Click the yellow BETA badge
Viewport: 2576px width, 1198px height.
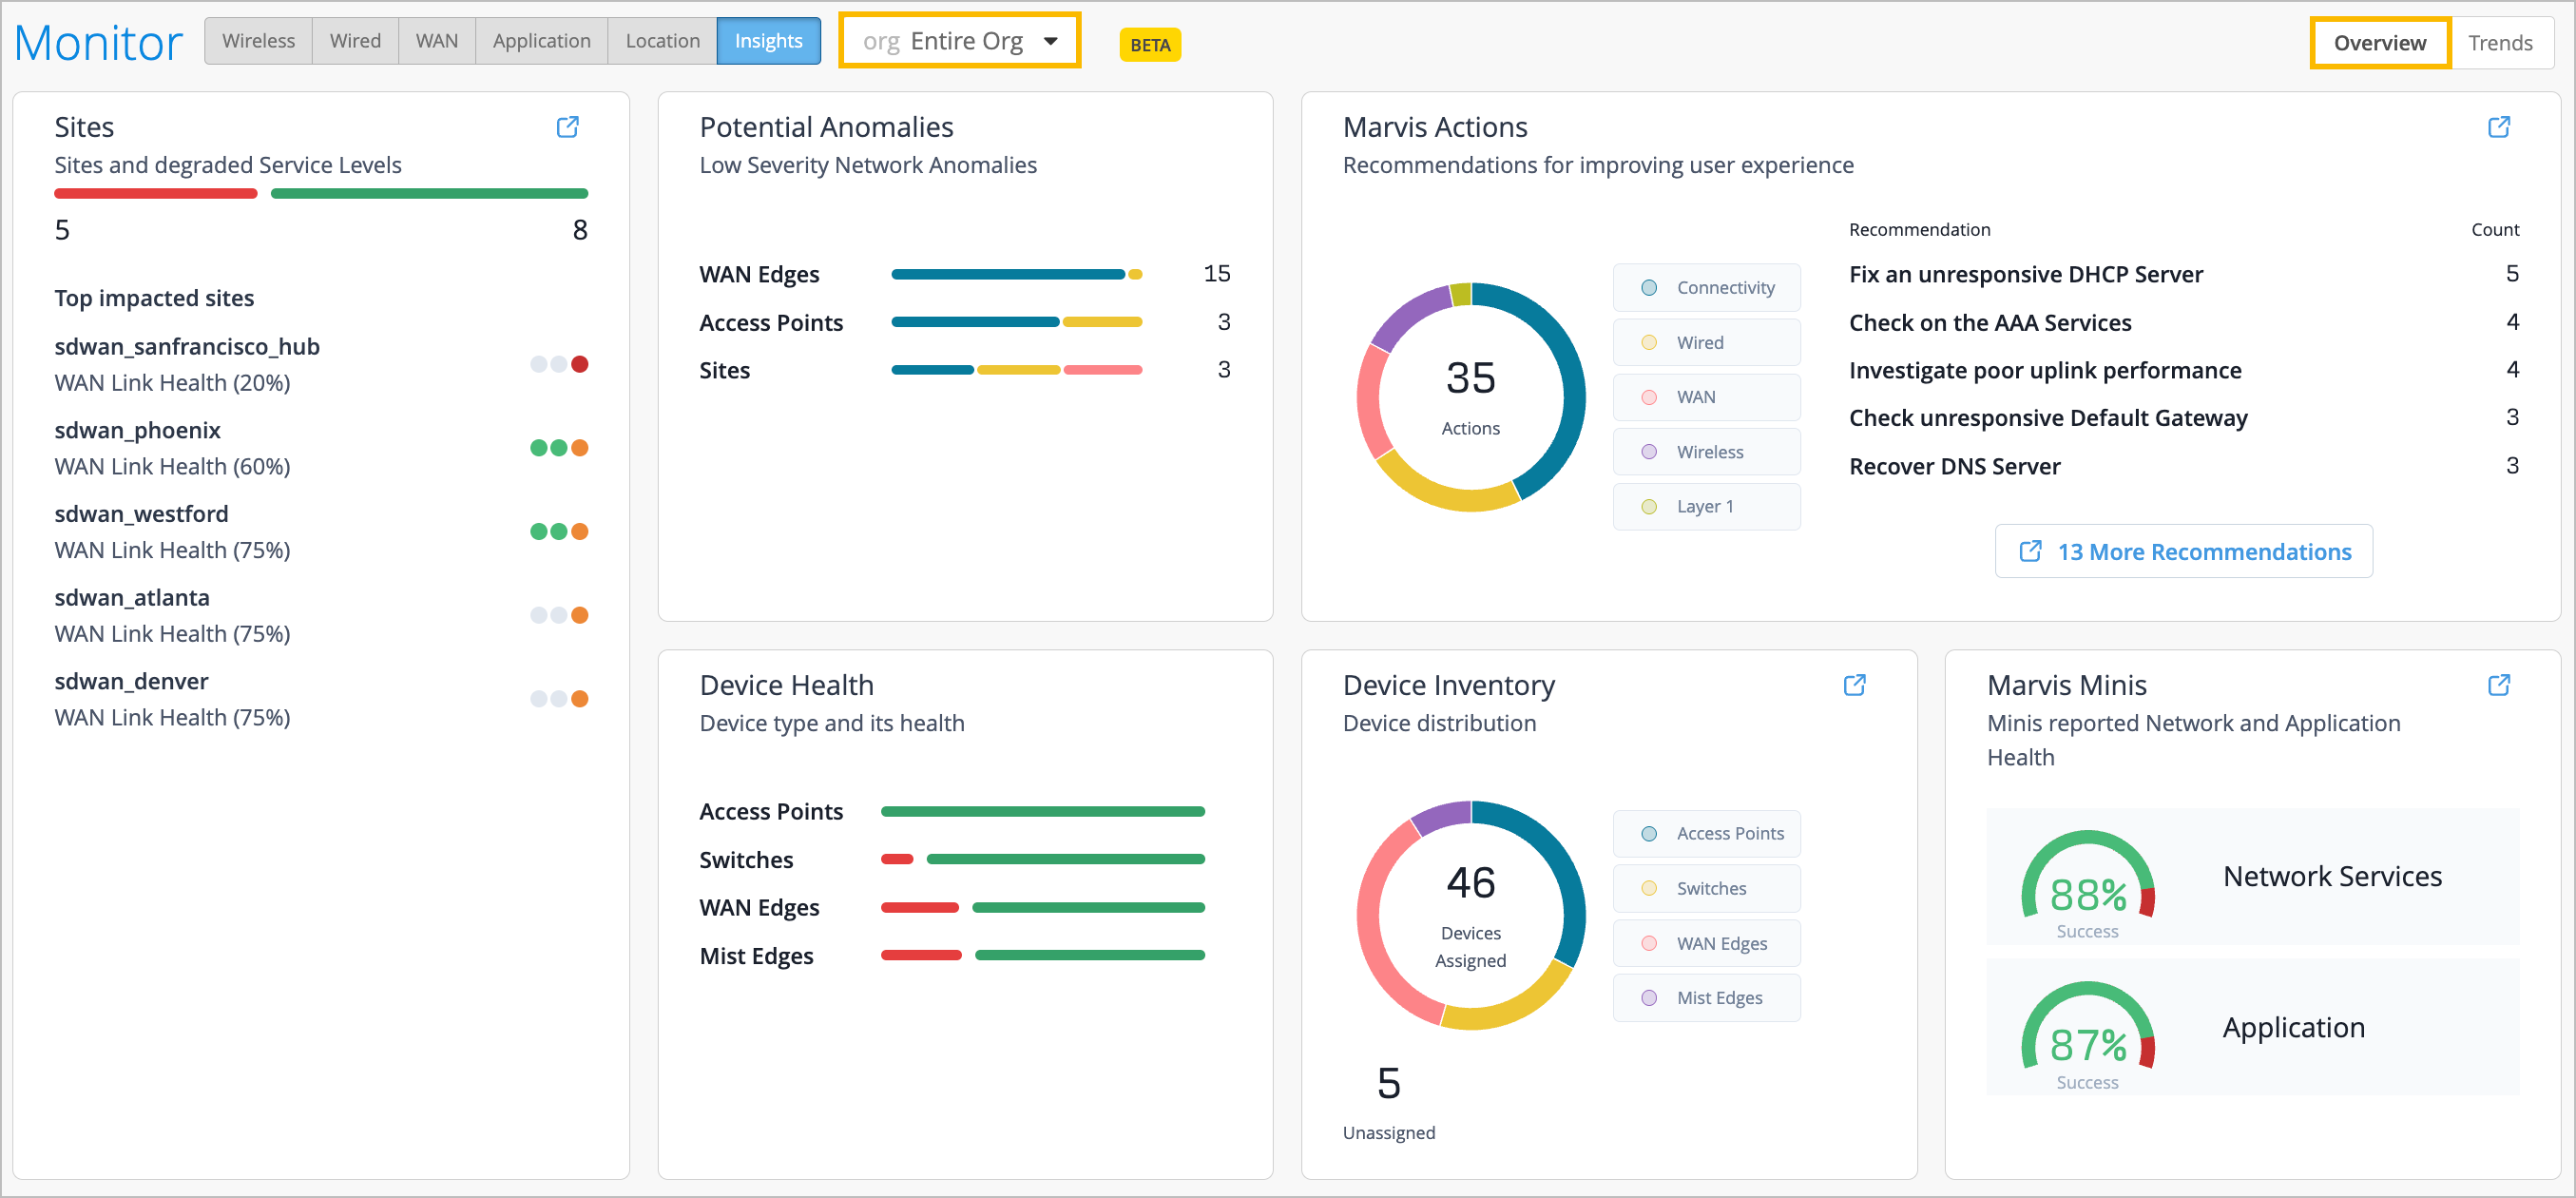pos(1149,45)
